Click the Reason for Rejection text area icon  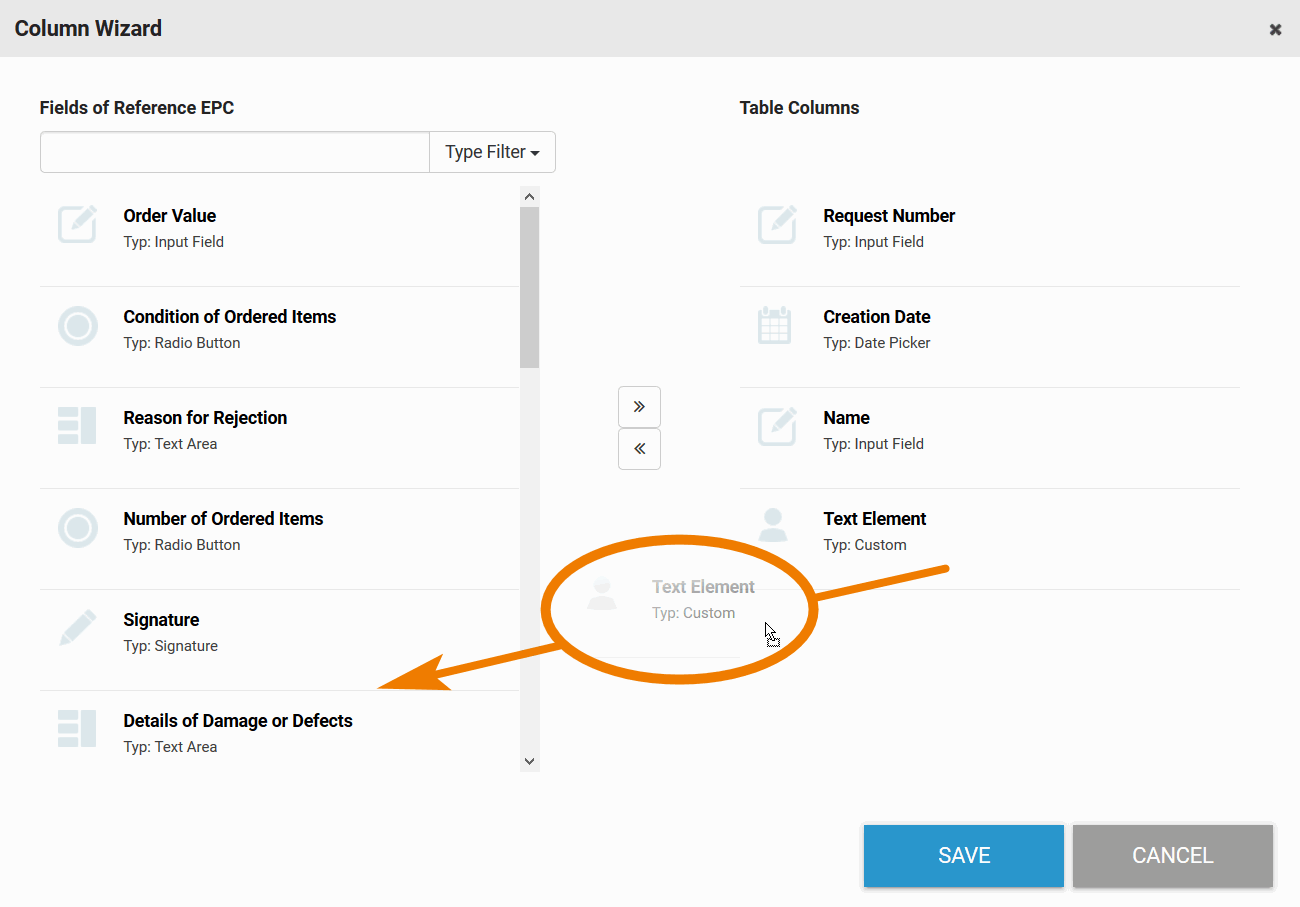point(78,427)
